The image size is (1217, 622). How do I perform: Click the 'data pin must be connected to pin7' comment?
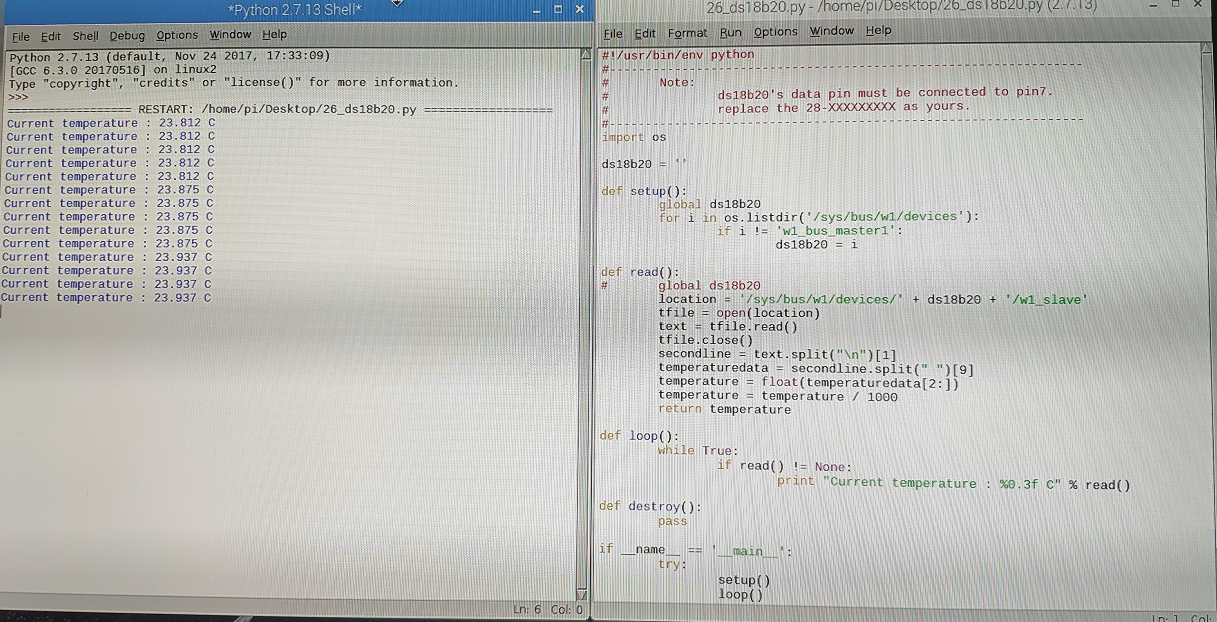click(884, 92)
